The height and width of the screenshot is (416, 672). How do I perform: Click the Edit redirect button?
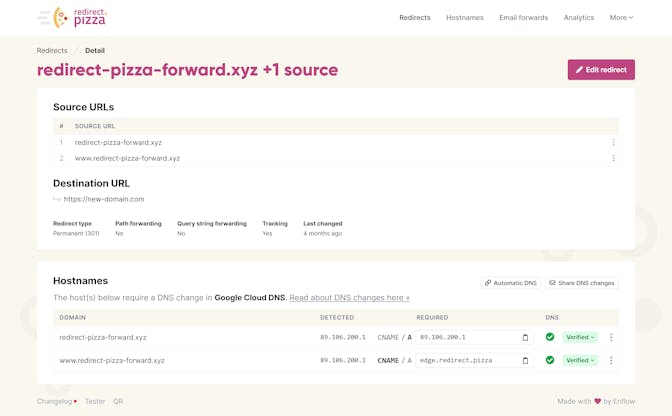click(601, 70)
